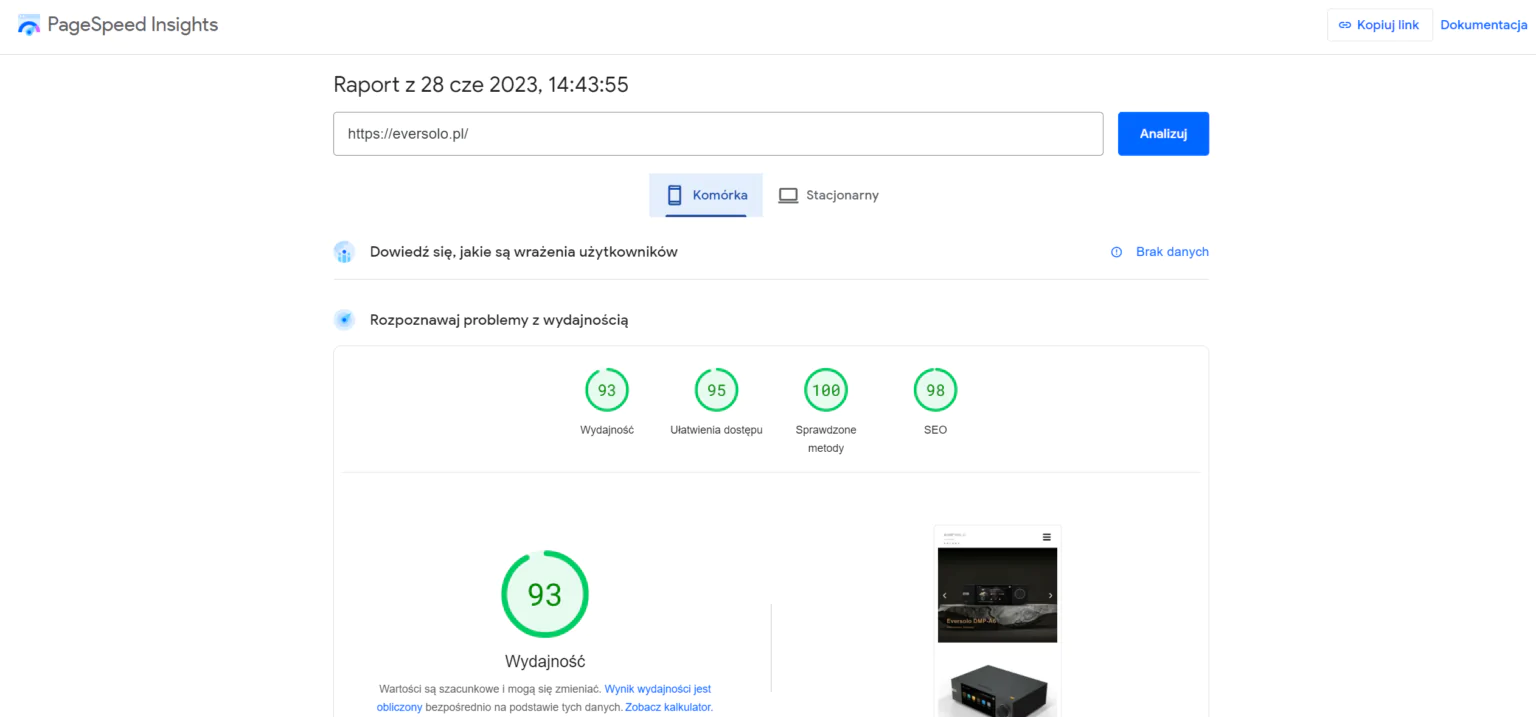Select the Ułatwienia dostępu score gauge 95
Screen dimensions: 1536x717
point(716,391)
